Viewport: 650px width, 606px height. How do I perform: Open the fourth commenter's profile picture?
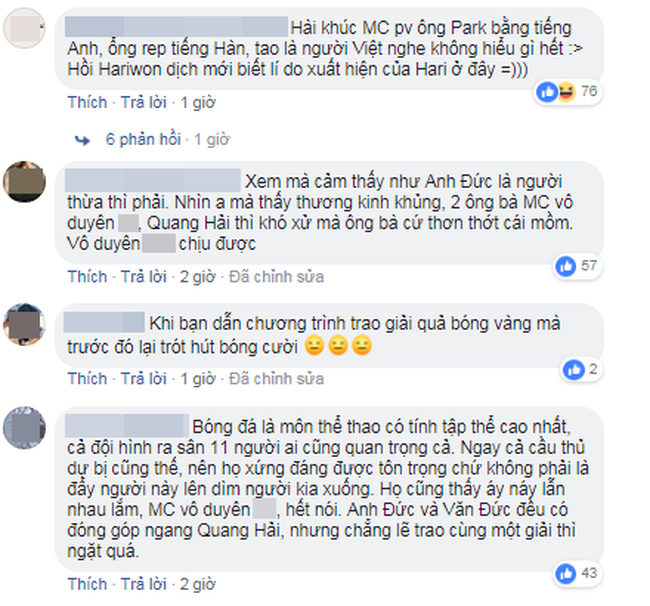coord(24,428)
